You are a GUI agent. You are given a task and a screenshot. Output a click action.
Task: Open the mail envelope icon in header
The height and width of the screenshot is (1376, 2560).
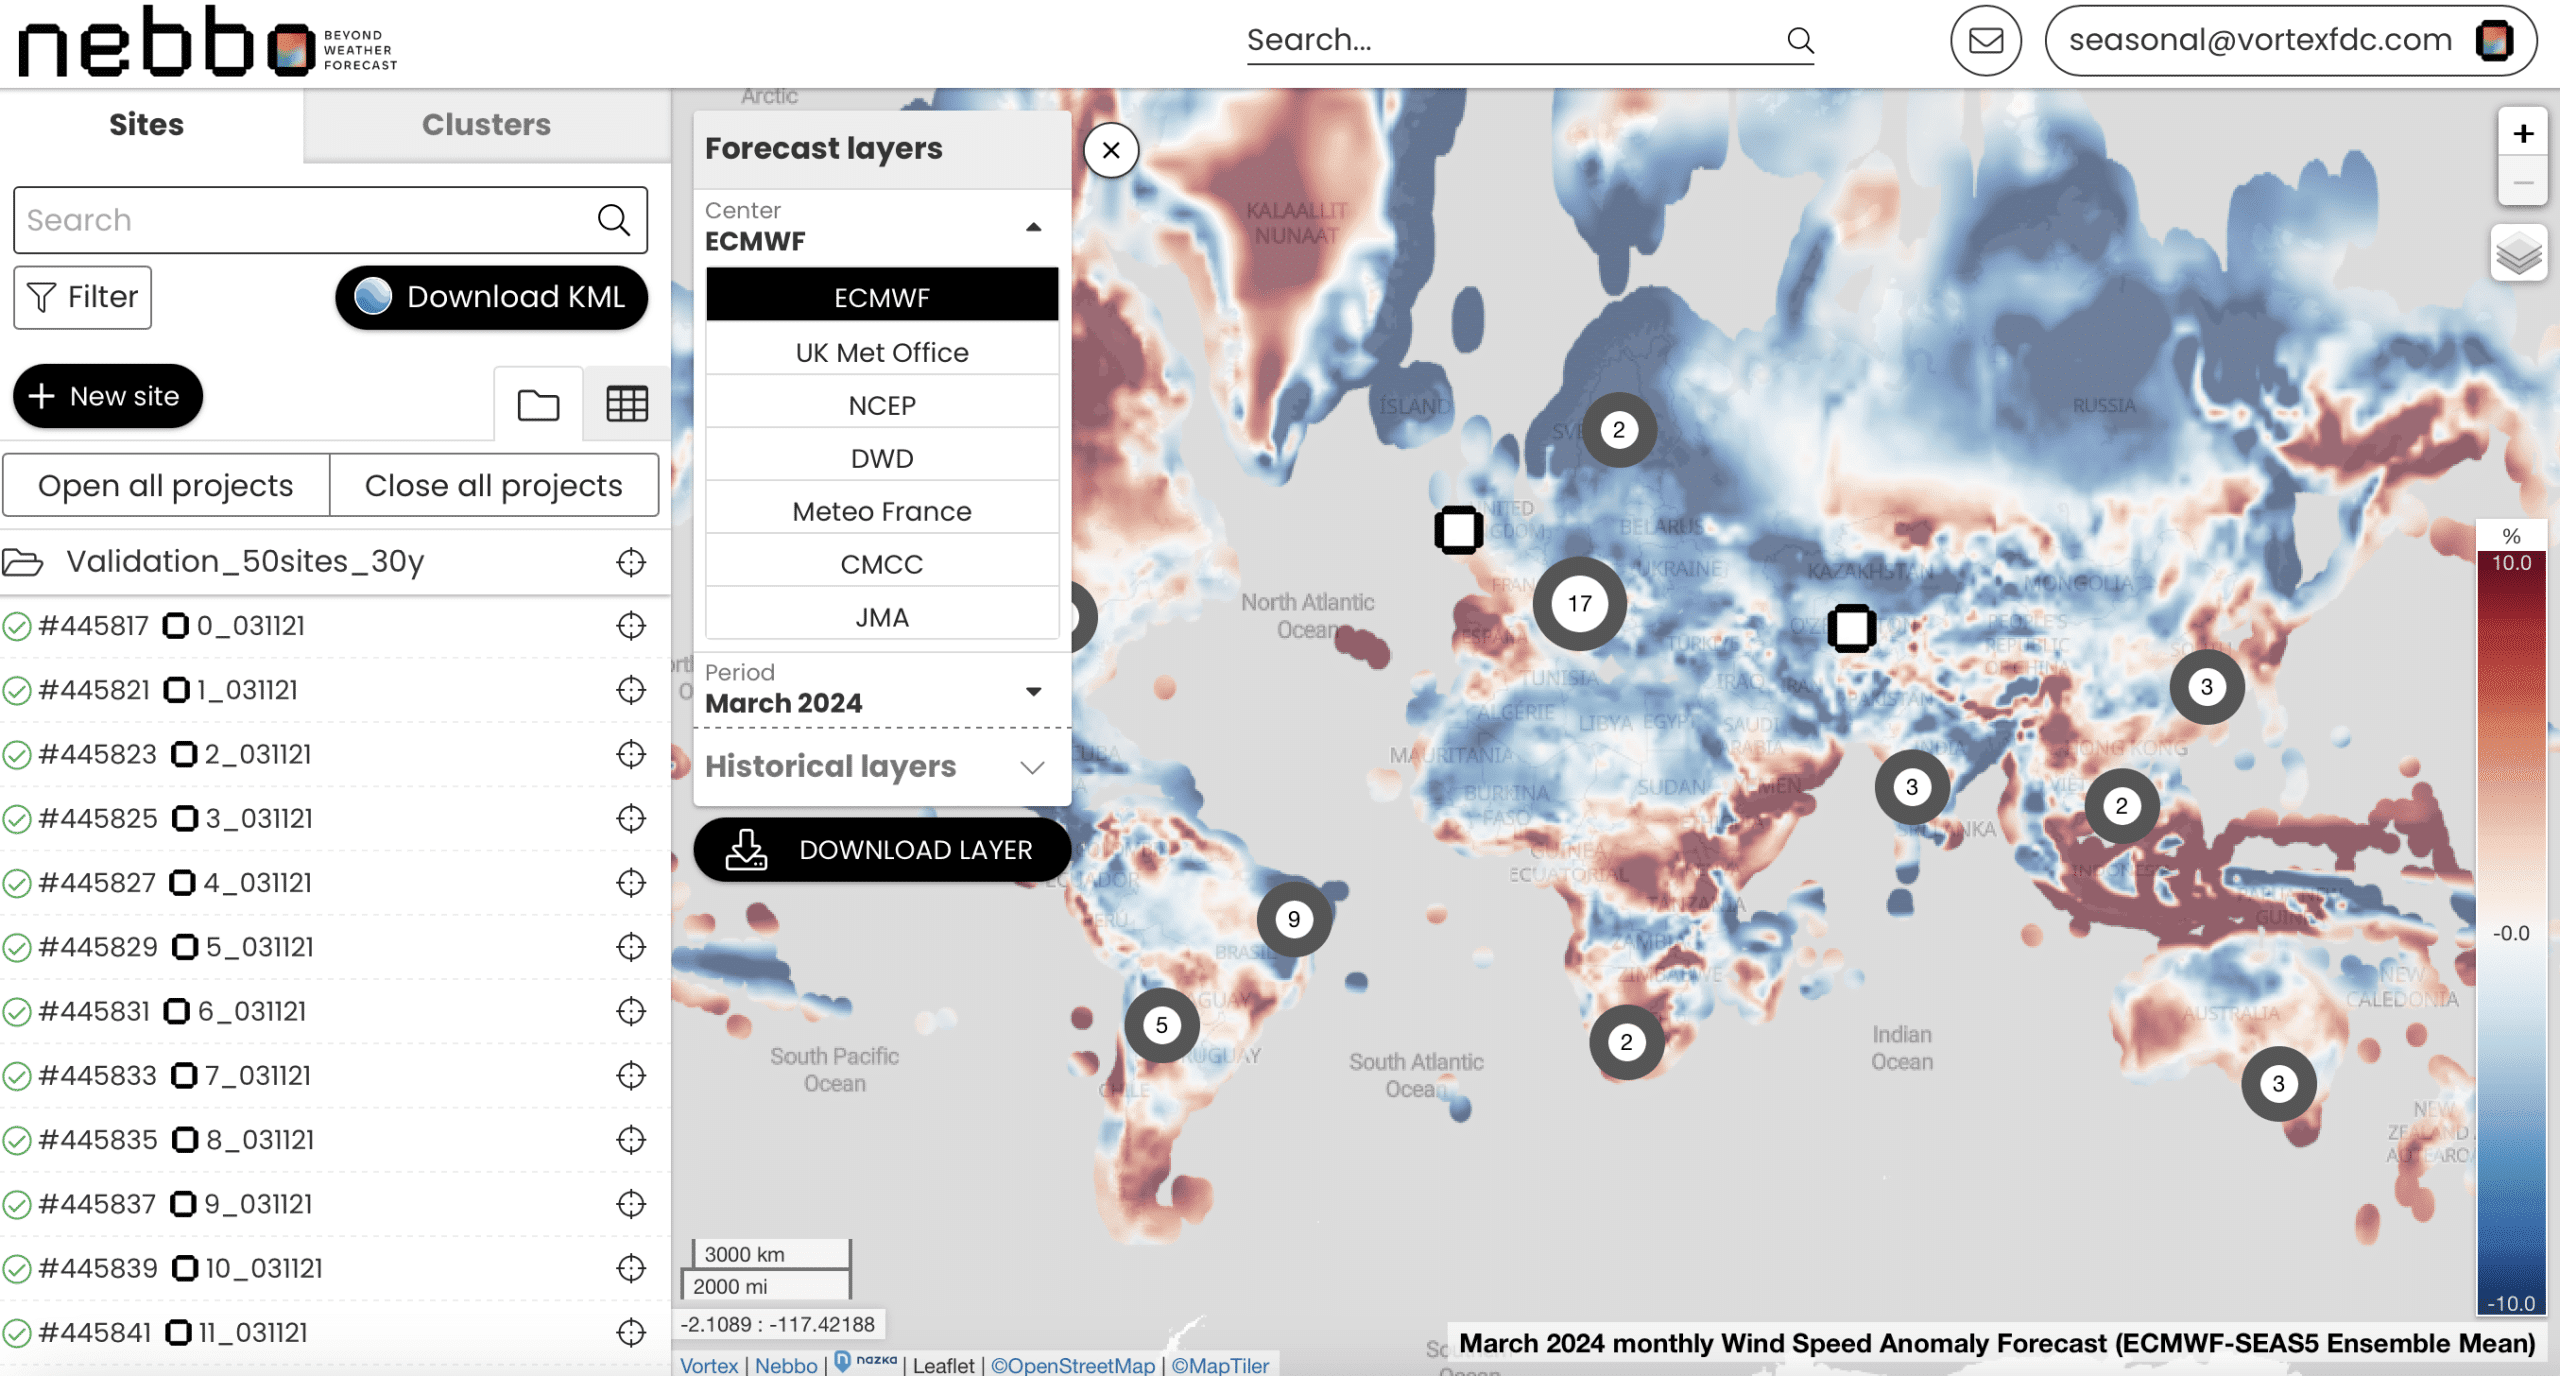1985,40
